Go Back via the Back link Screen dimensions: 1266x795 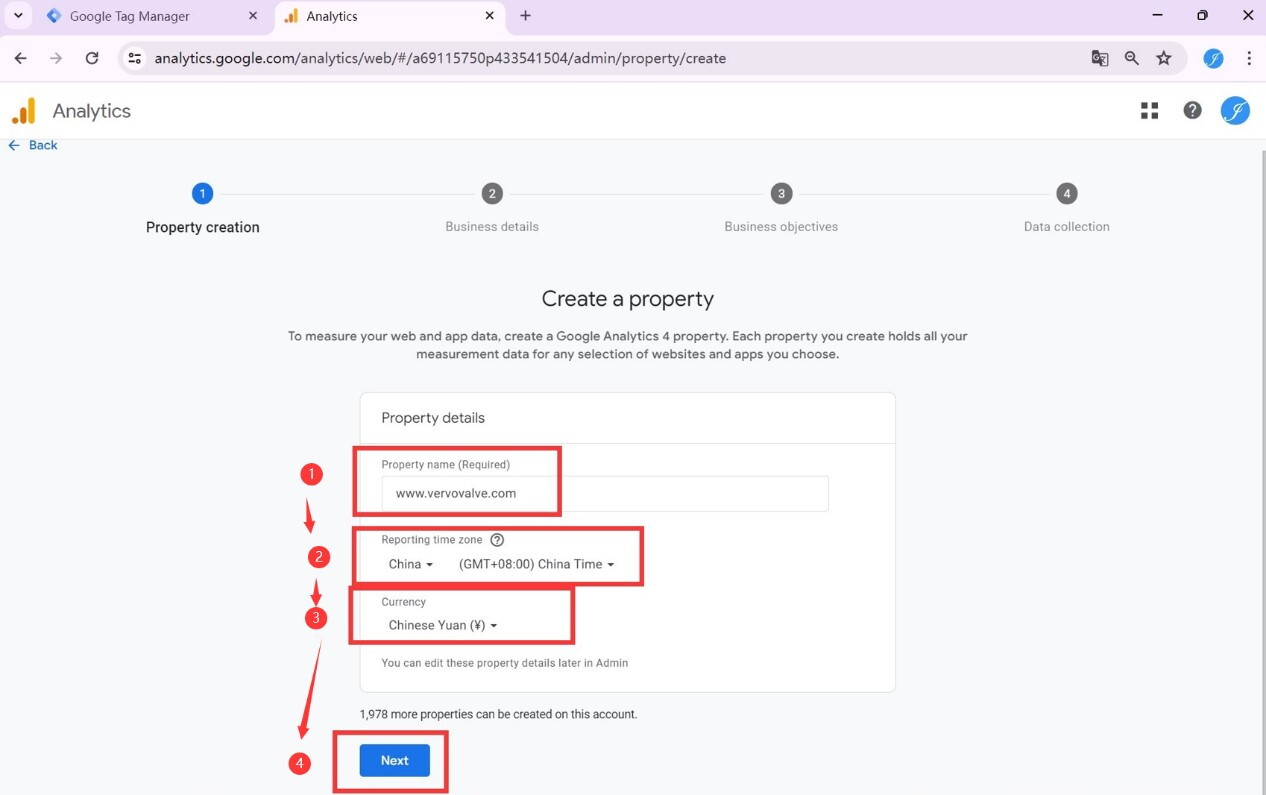(33, 145)
